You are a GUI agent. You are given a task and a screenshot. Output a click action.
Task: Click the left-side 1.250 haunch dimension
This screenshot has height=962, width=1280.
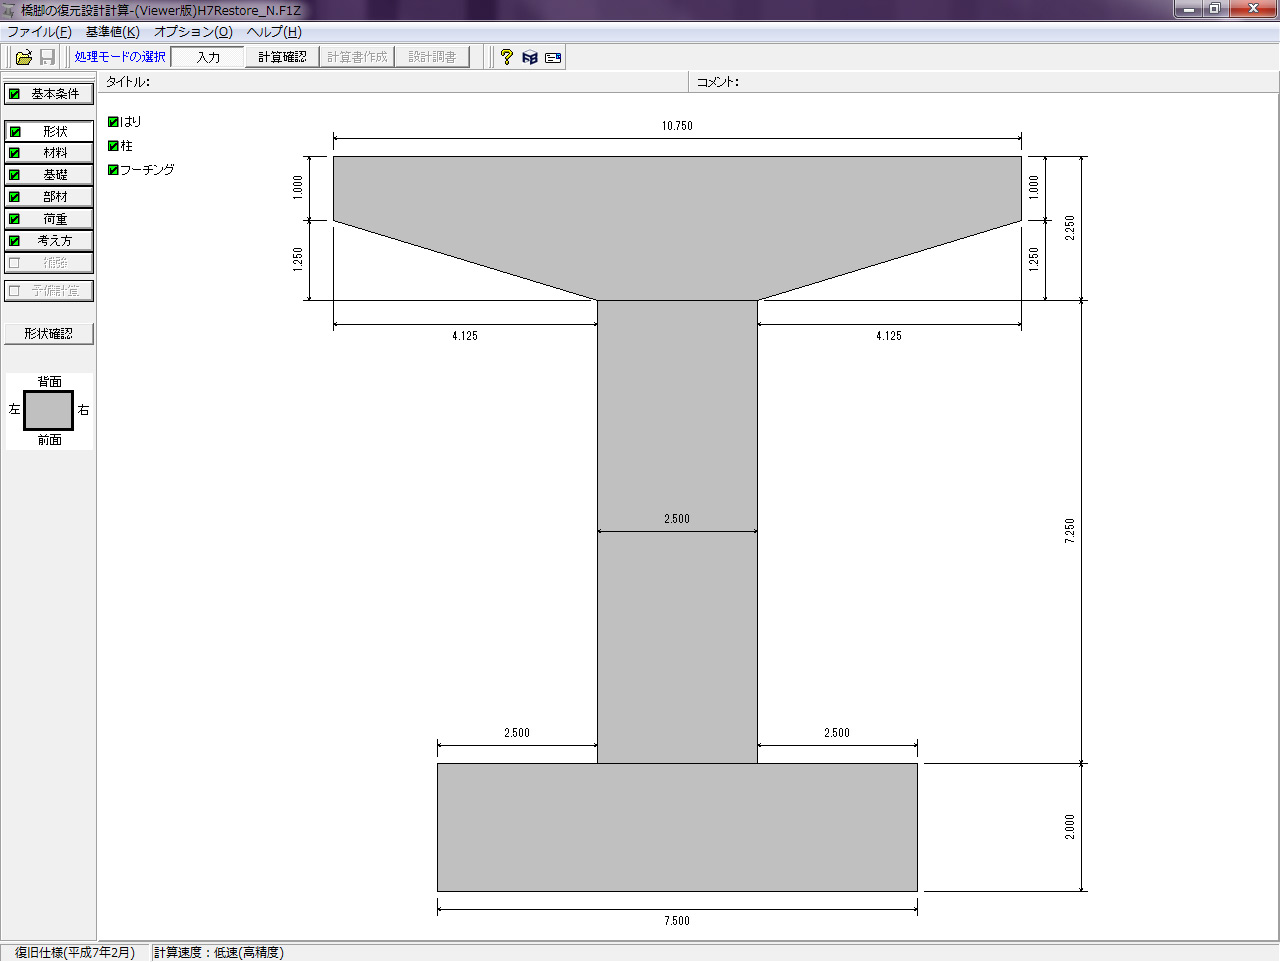tap(298, 260)
